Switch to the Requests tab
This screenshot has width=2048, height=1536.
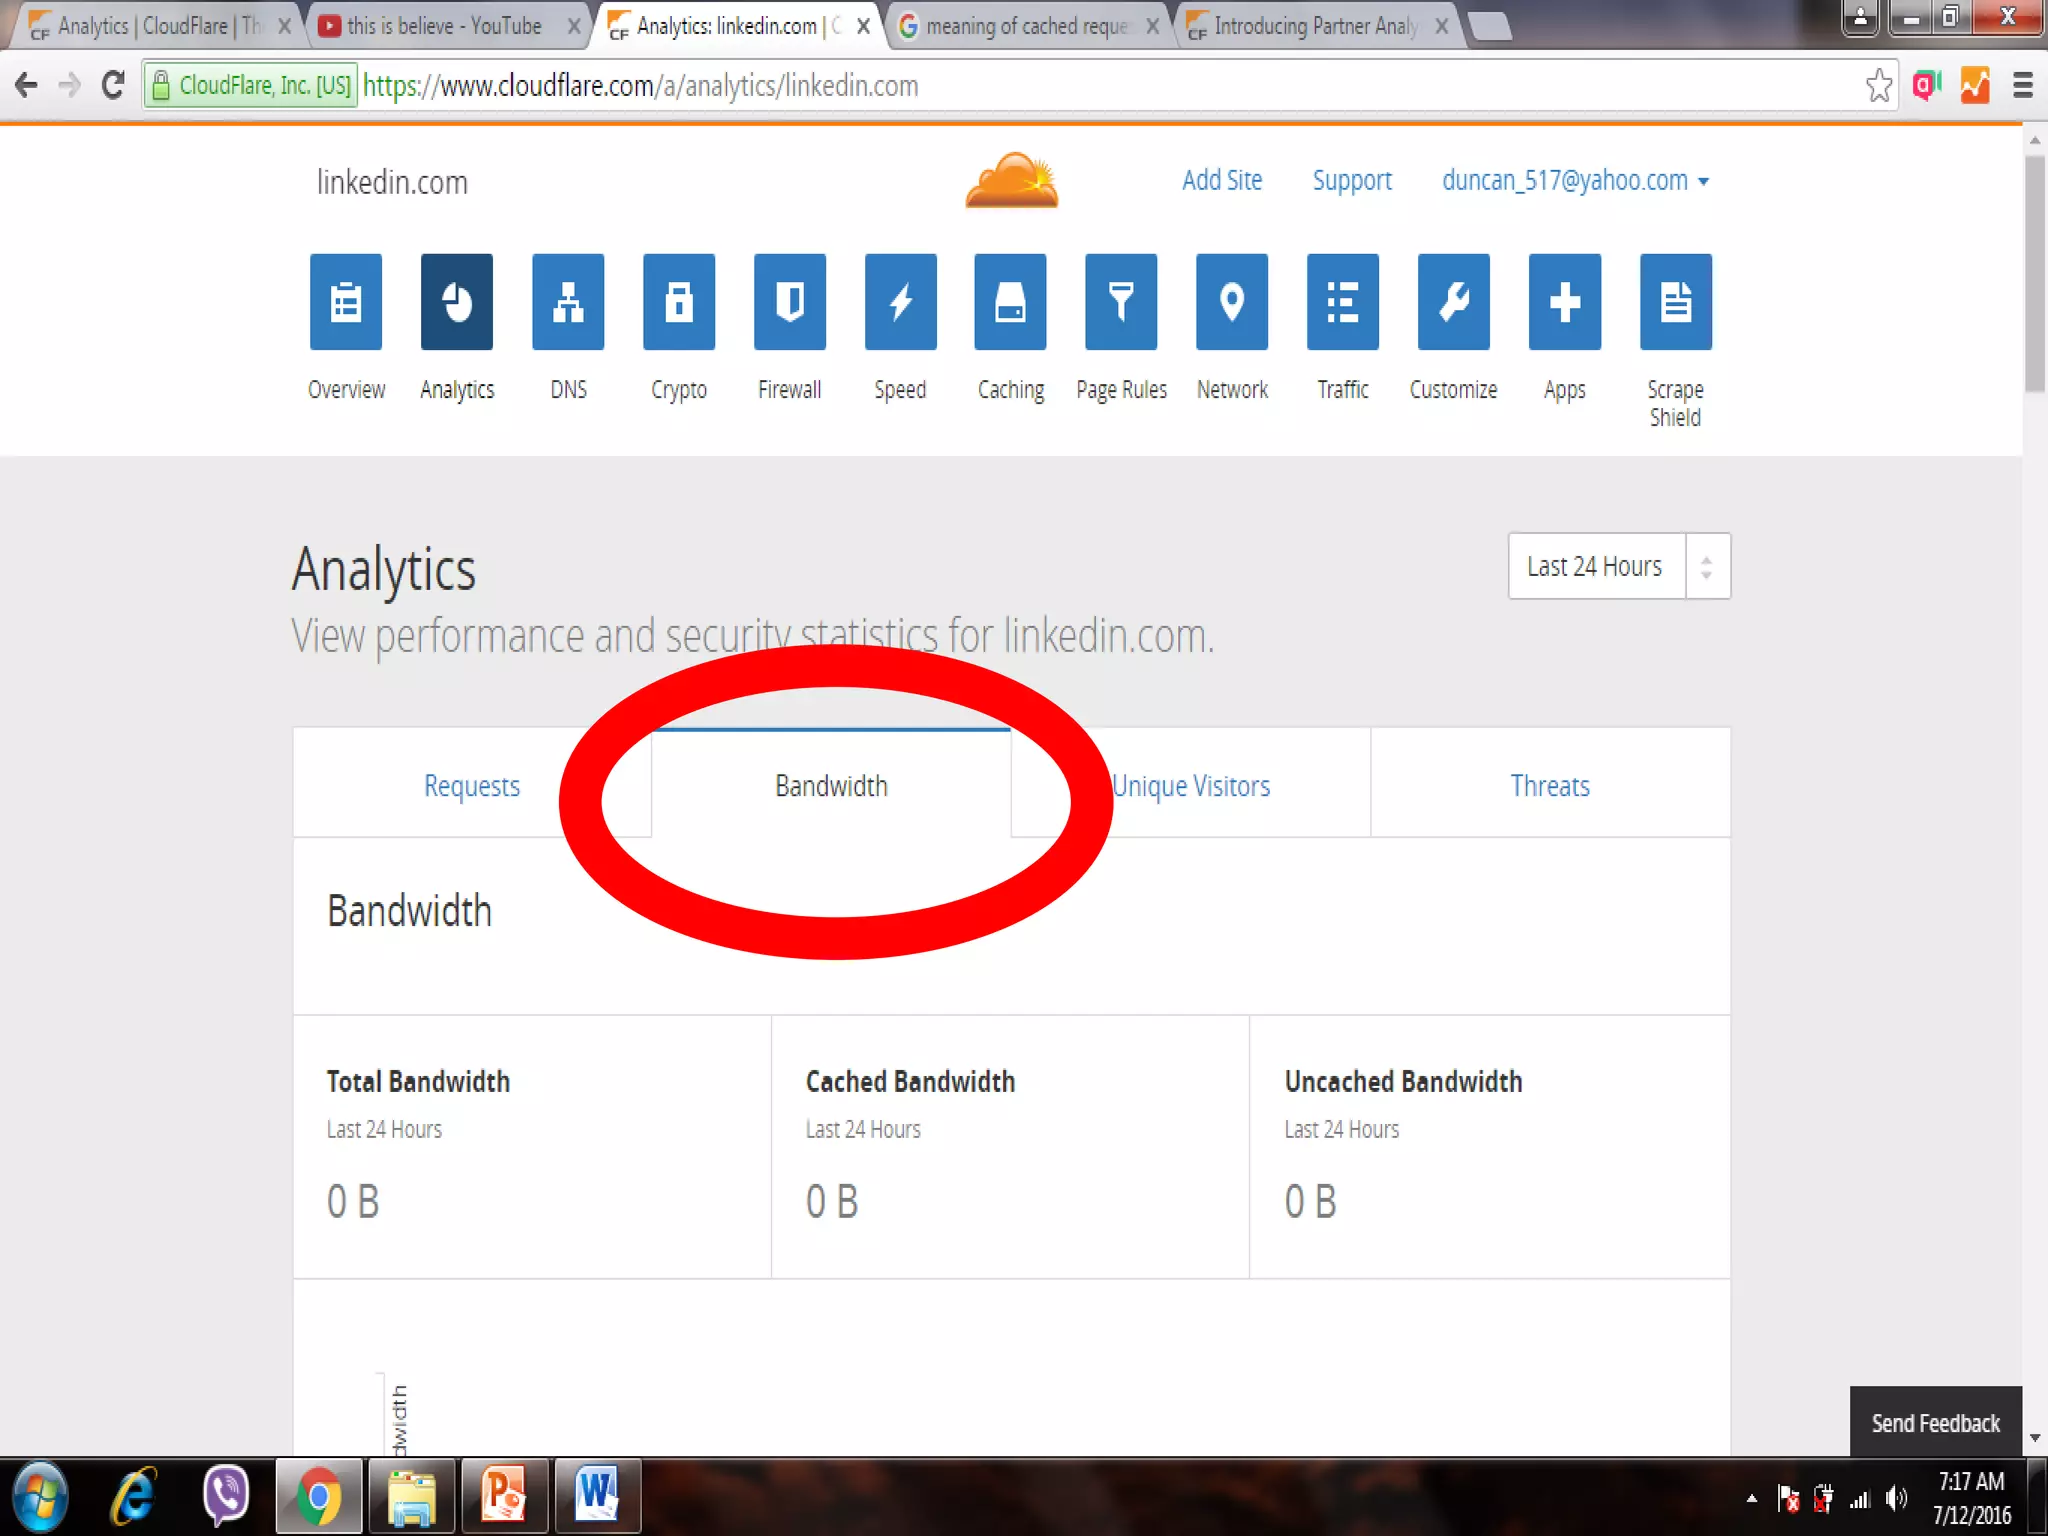(472, 786)
